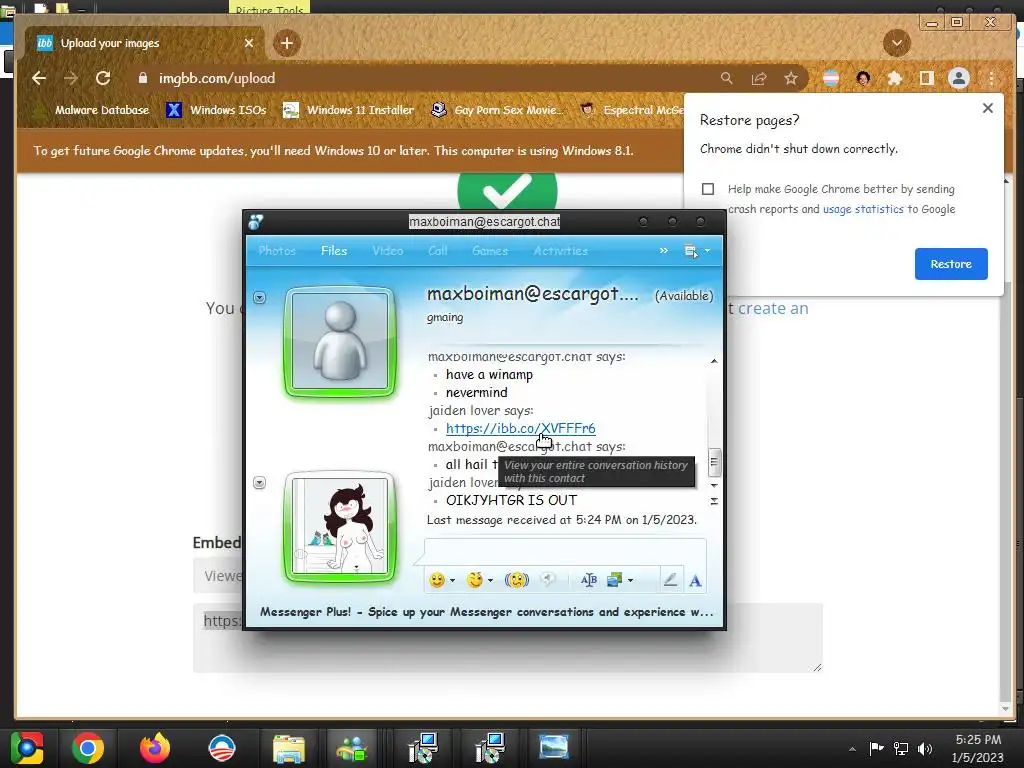Image resolution: width=1024 pixels, height=768 pixels.
Task: Click the Restore button
Action: tap(951, 264)
